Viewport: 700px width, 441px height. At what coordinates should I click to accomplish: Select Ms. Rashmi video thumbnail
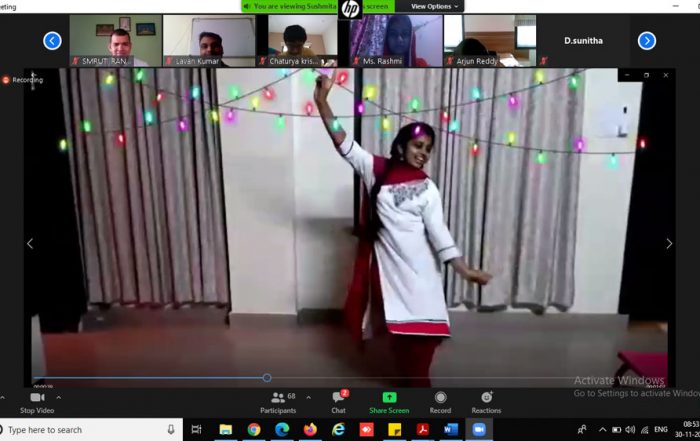[x=396, y=41]
